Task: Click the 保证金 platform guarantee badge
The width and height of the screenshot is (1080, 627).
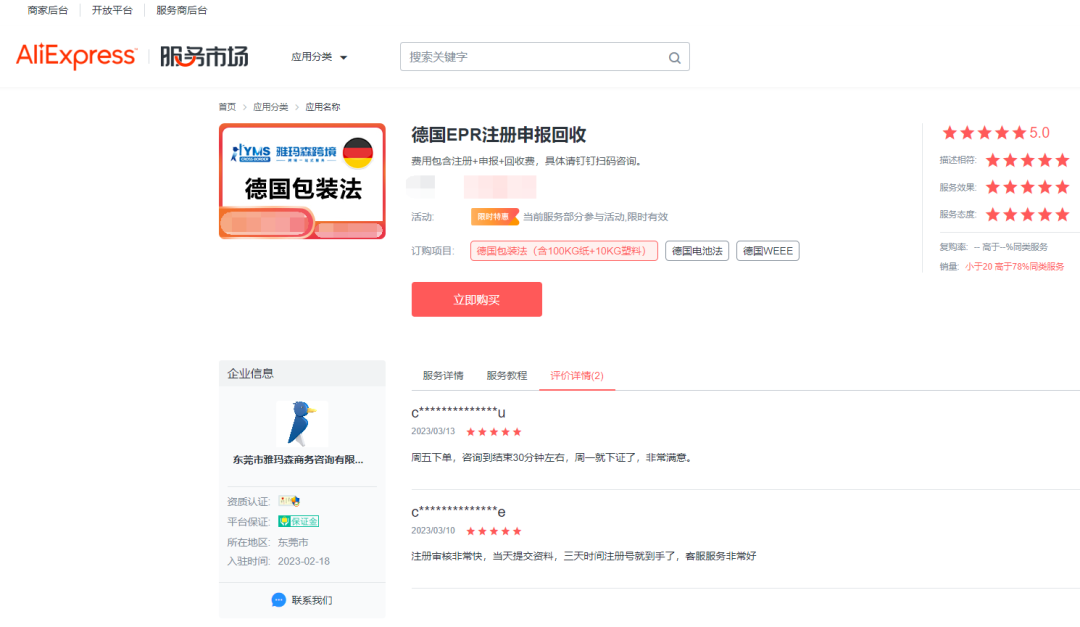Action: [x=299, y=521]
